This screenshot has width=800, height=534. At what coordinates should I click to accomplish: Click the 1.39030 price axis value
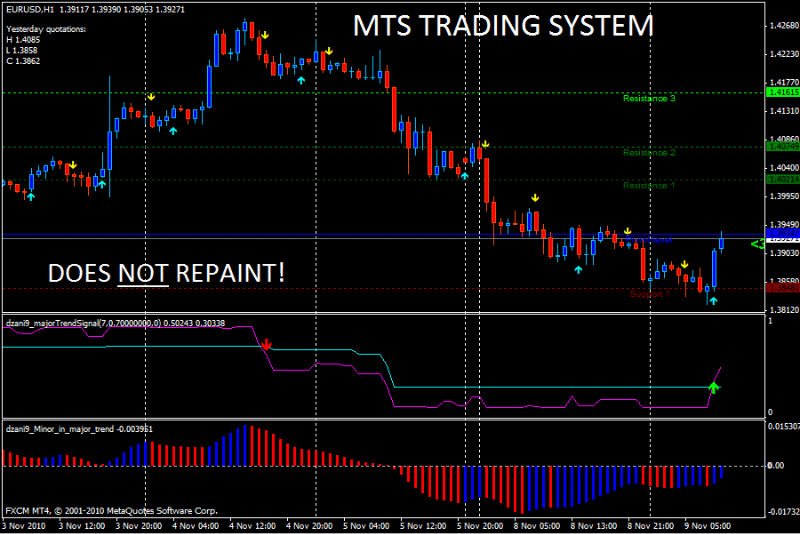[784, 253]
